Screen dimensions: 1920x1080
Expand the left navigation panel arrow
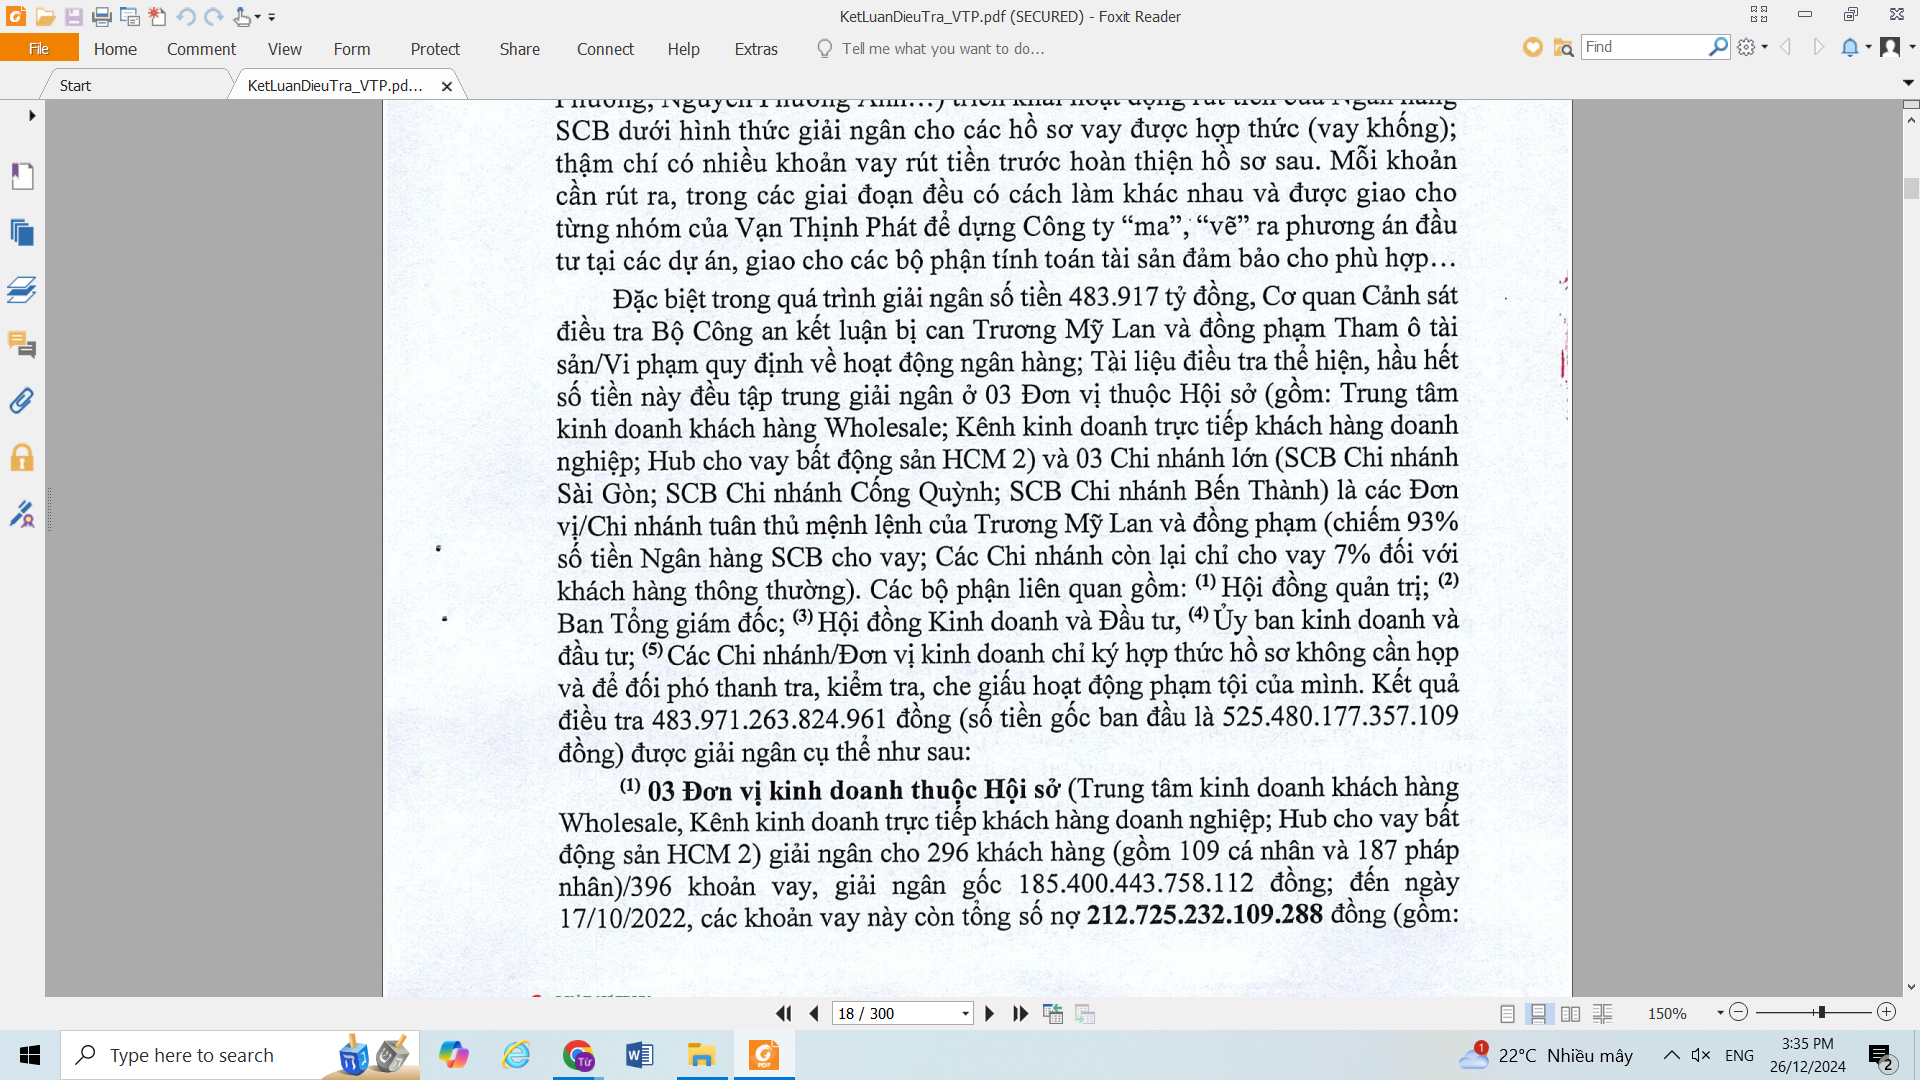tap(32, 115)
